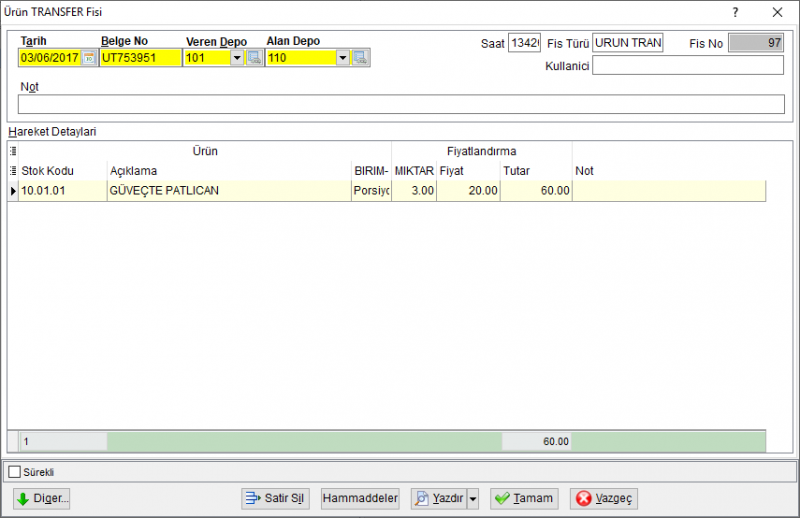Viewport: 800px width, 518px height.
Task: Click the Diger... button
Action: click(x=42, y=499)
